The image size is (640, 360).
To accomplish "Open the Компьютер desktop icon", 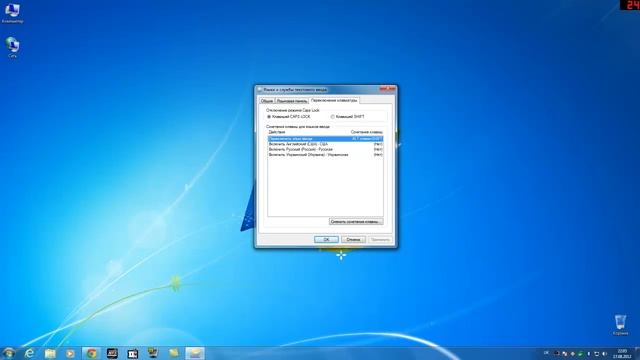I will (x=12, y=13).
